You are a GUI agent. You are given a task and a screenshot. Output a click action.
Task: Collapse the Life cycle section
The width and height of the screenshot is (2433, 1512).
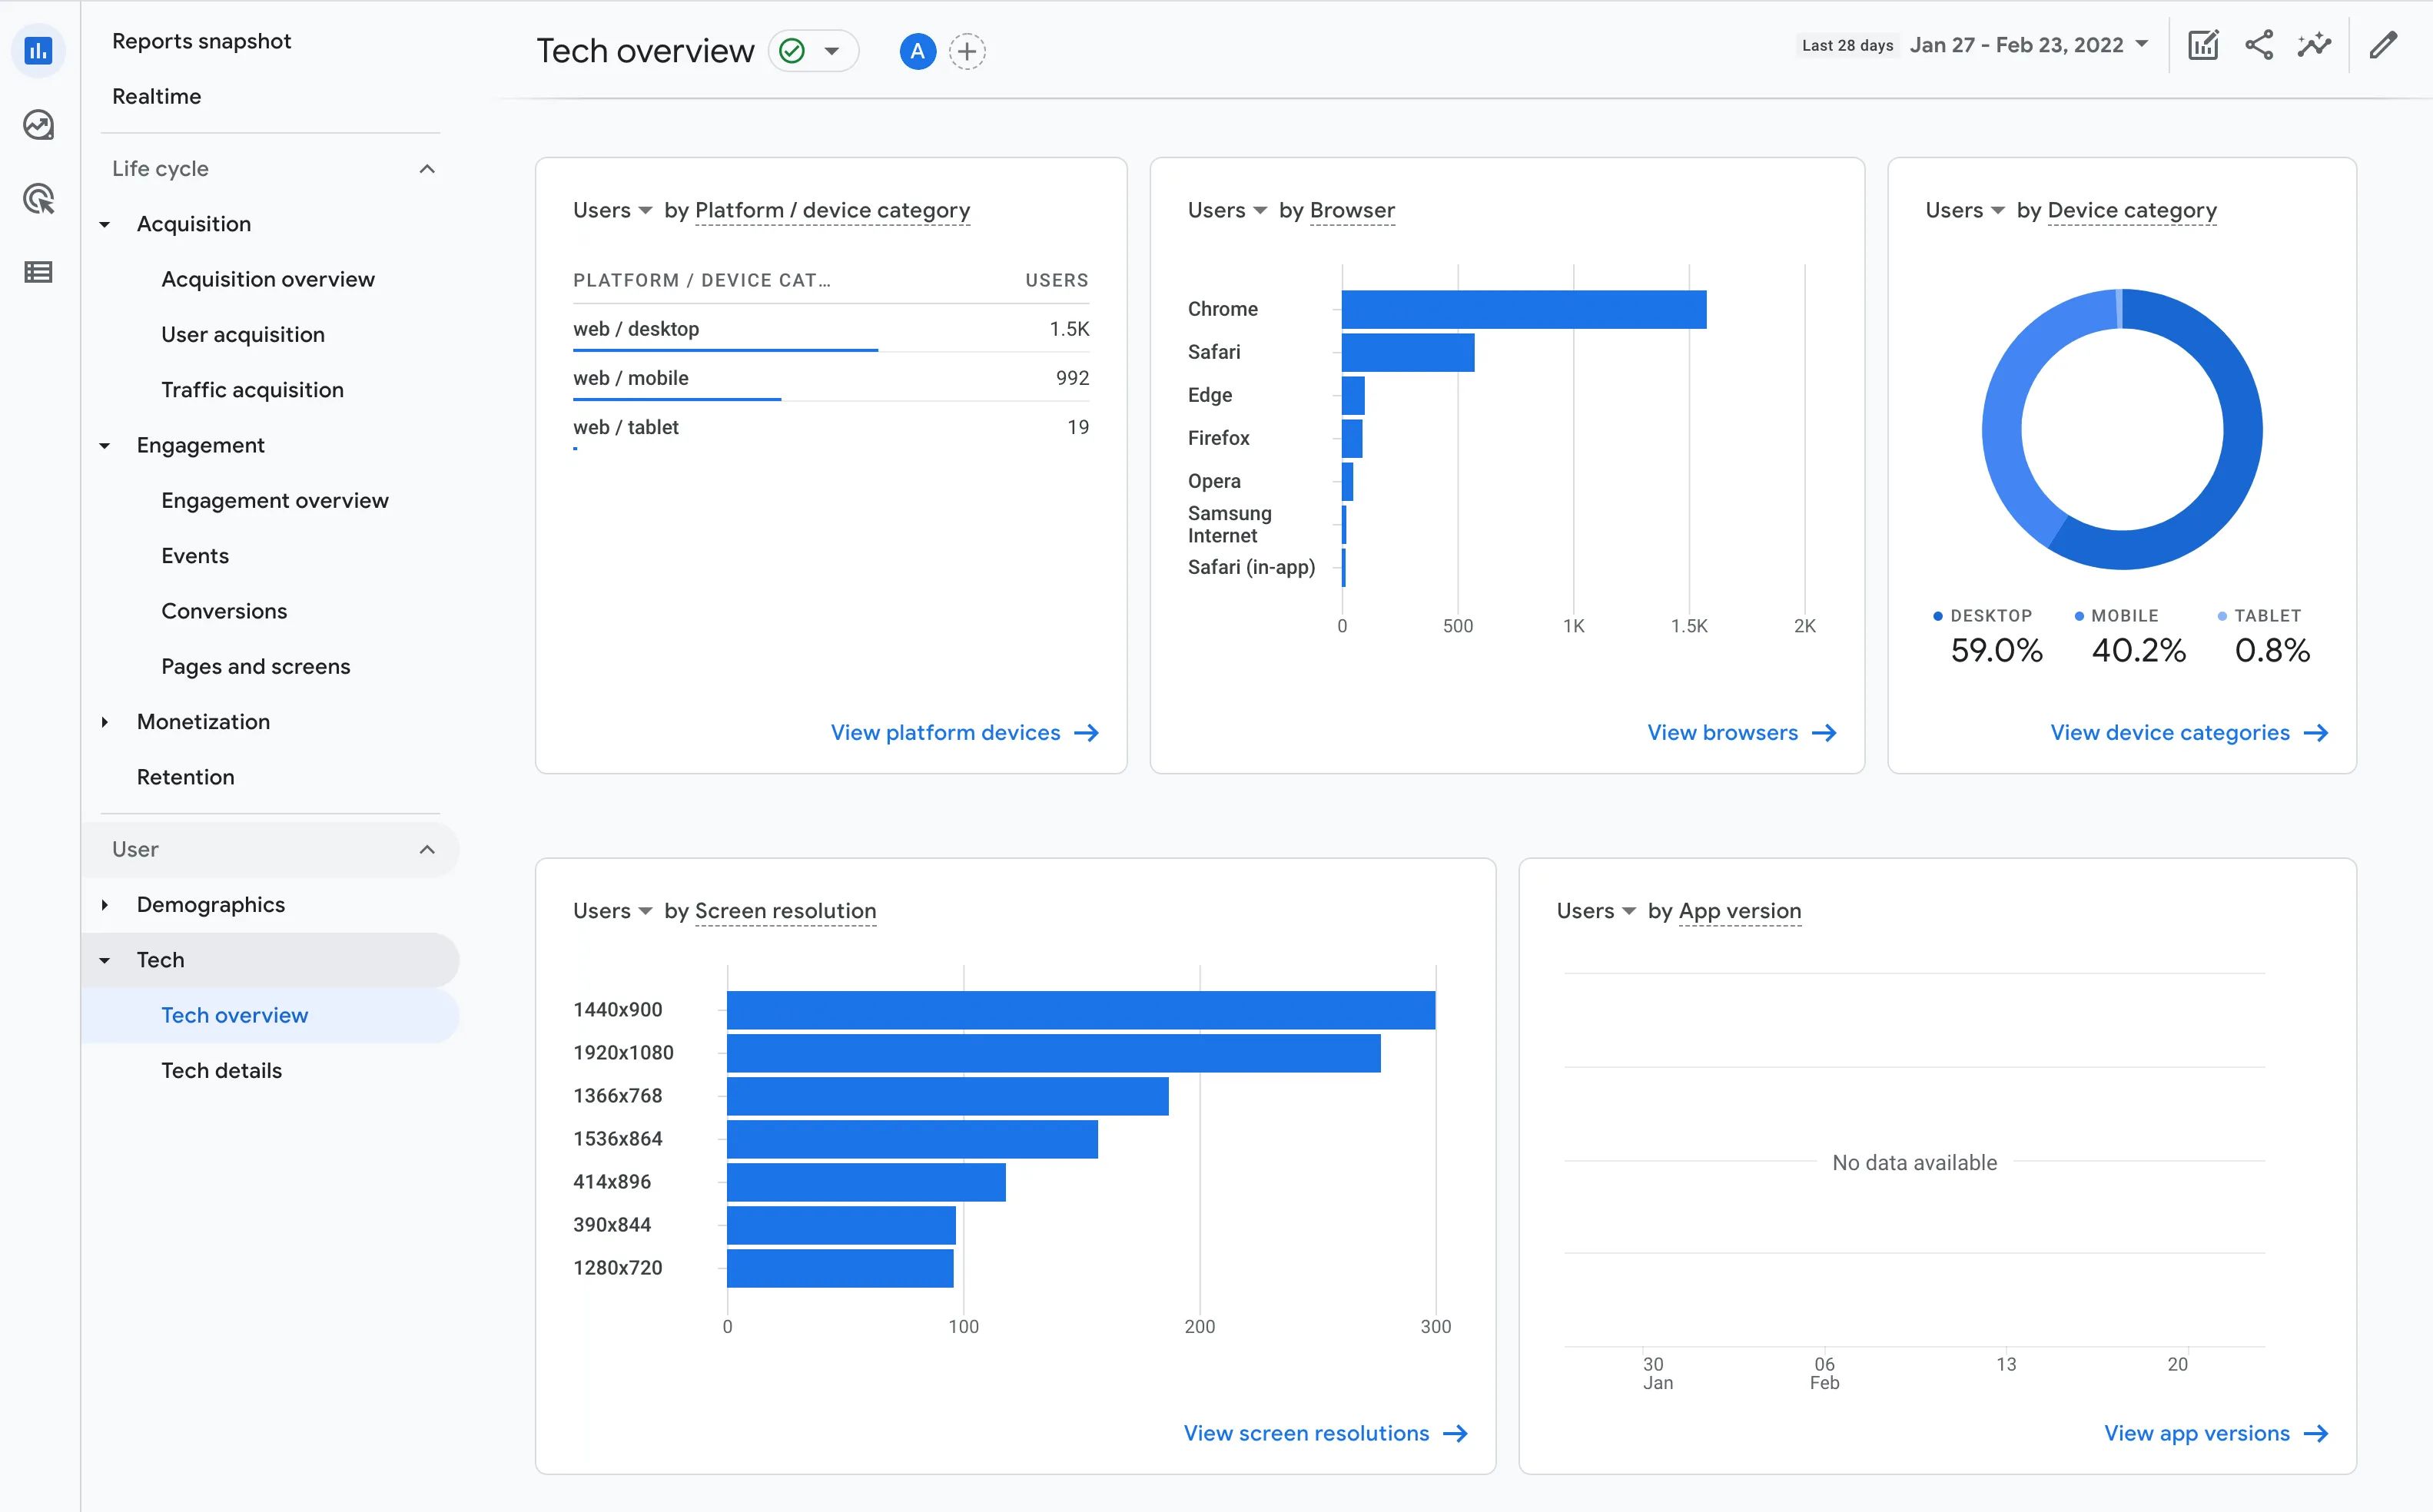[x=428, y=168]
